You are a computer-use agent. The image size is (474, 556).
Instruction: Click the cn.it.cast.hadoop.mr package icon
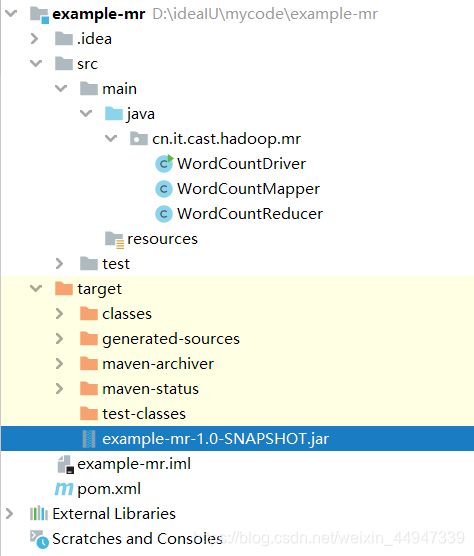pyautogui.click(x=139, y=139)
